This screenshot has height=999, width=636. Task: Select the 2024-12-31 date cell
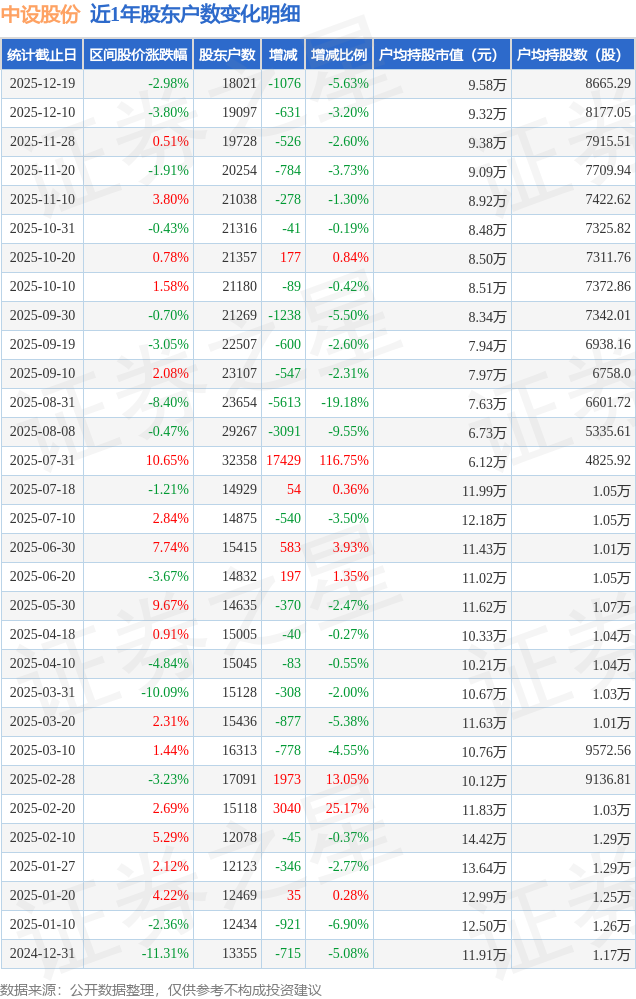tap(42, 954)
